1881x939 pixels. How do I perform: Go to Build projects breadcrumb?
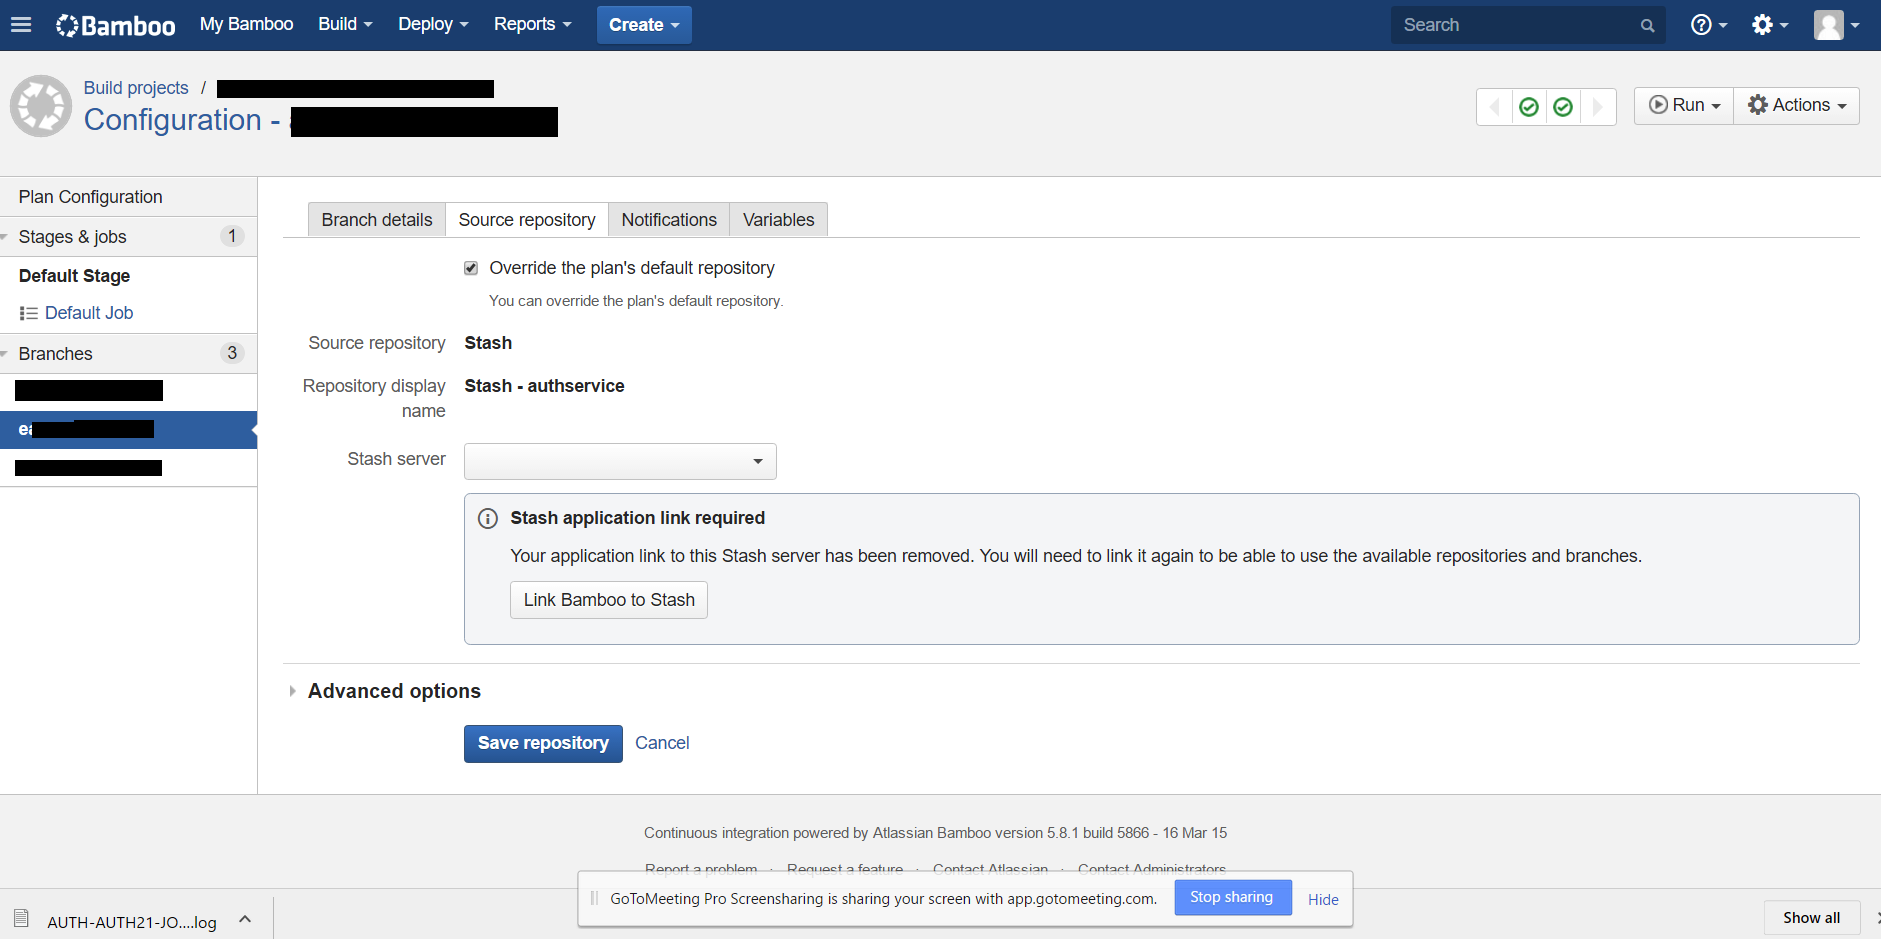tap(136, 88)
